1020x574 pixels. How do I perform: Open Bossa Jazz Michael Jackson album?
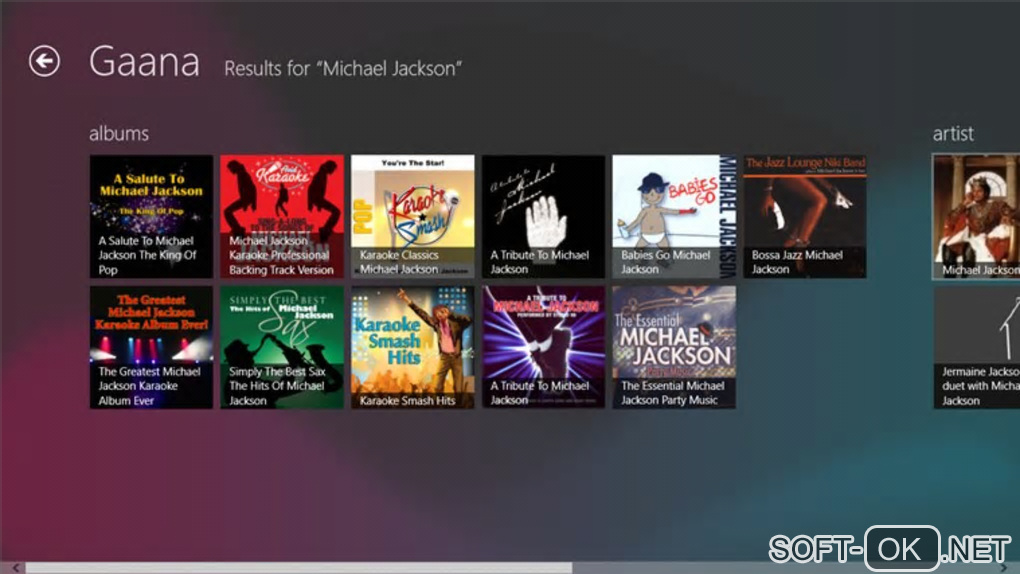click(805, 216)
